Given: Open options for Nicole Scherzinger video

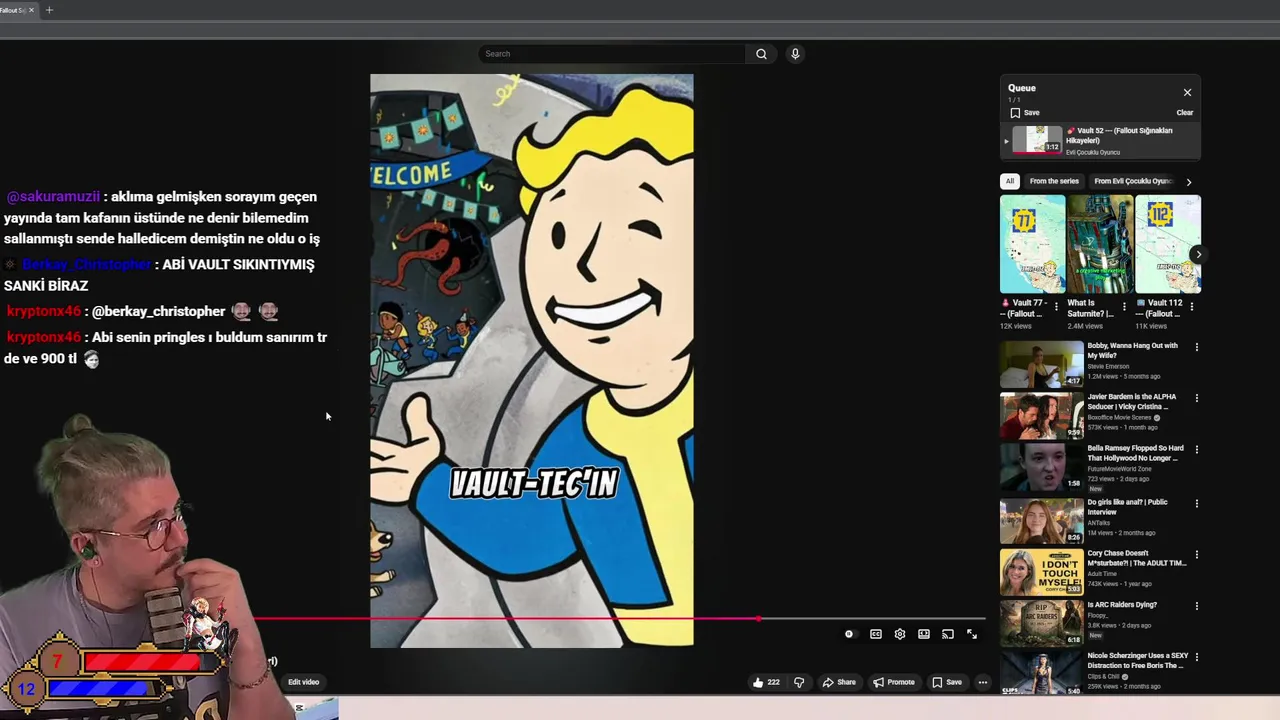Looking at the screenshot, I should pos(1196,657).
